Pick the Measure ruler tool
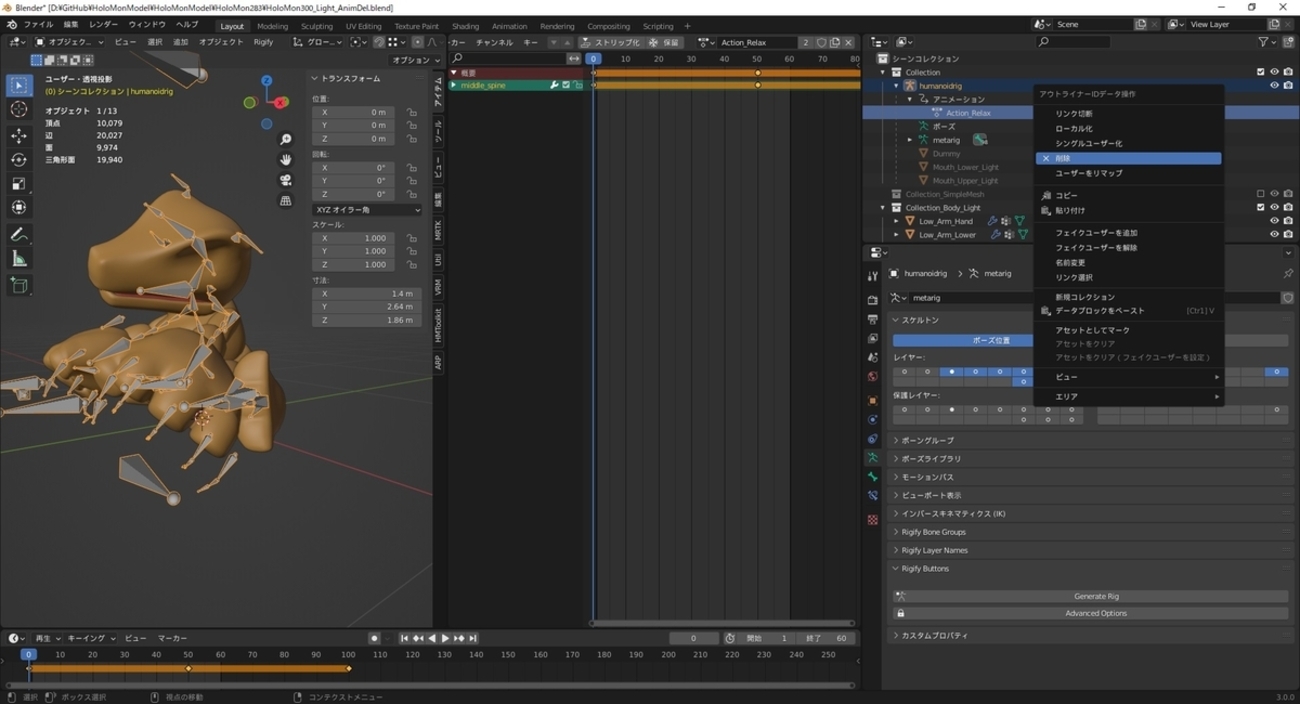The height and width of the screenshot is (704, 1300). [19, 259]
